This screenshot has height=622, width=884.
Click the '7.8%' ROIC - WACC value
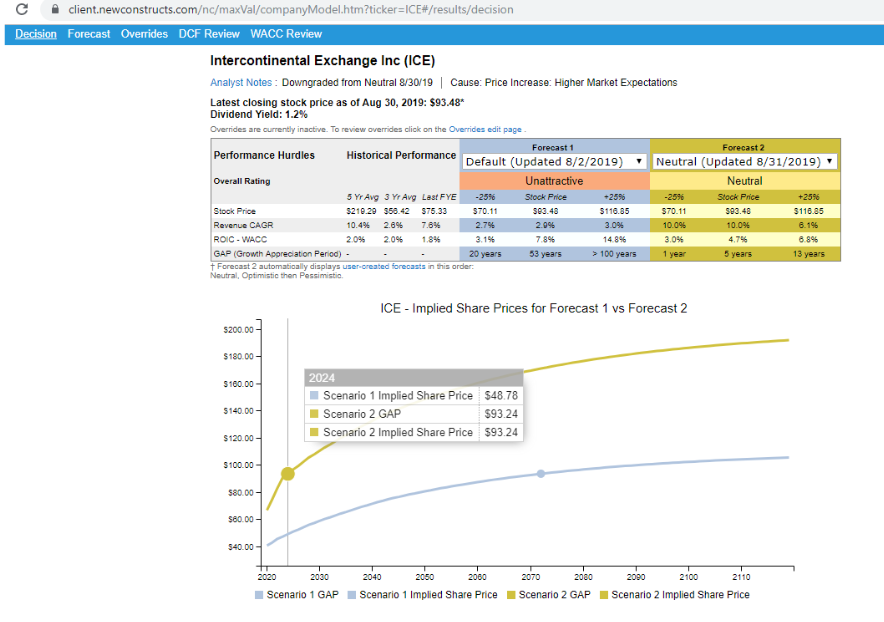[x=545, y=240]
